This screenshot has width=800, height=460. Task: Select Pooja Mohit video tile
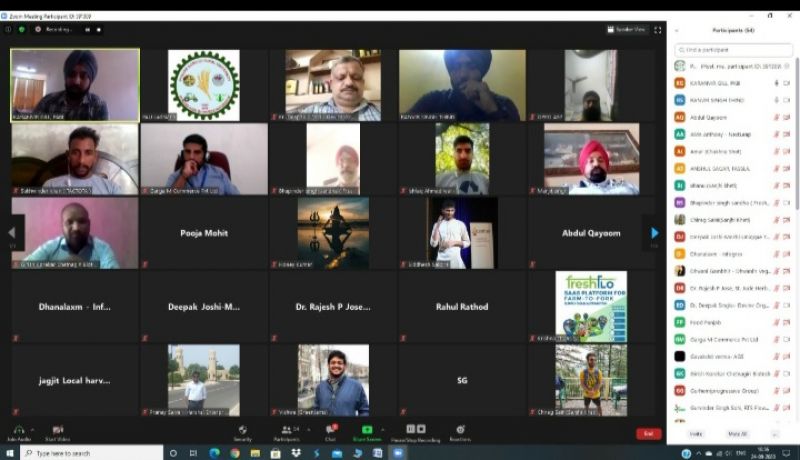[204, 233]
